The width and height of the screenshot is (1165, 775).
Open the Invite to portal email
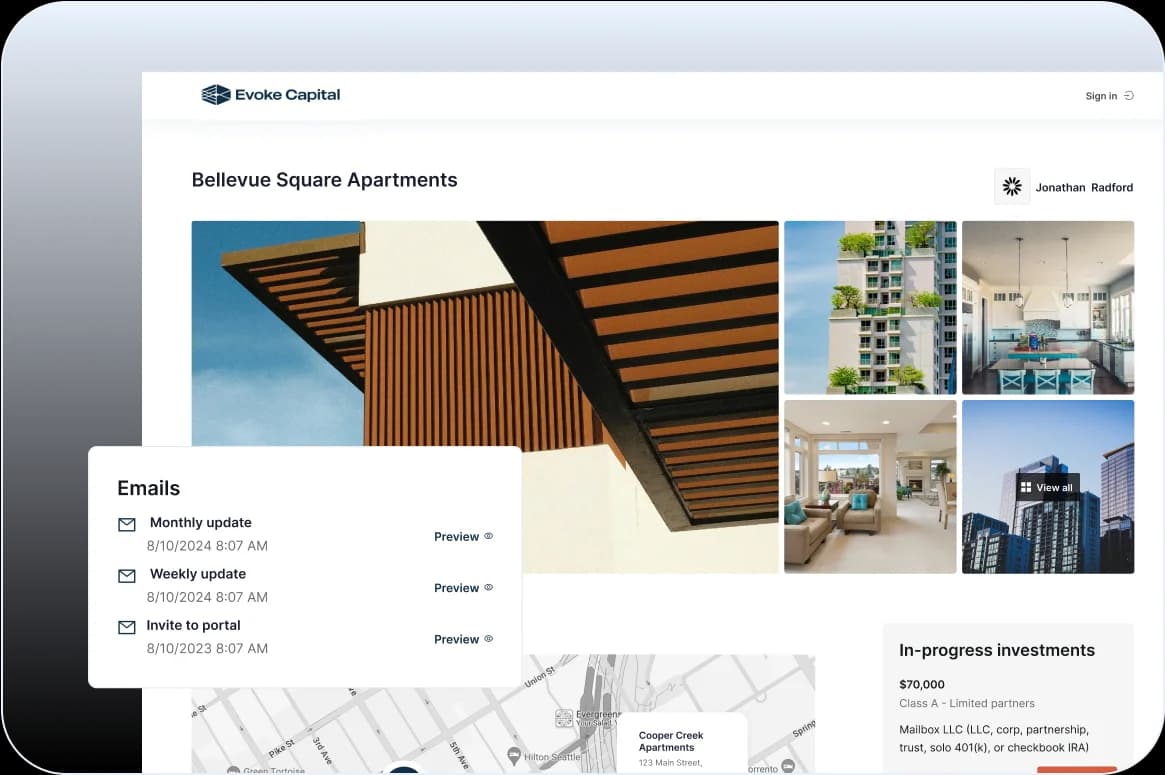pyautogui.click(x=195, y=625)
